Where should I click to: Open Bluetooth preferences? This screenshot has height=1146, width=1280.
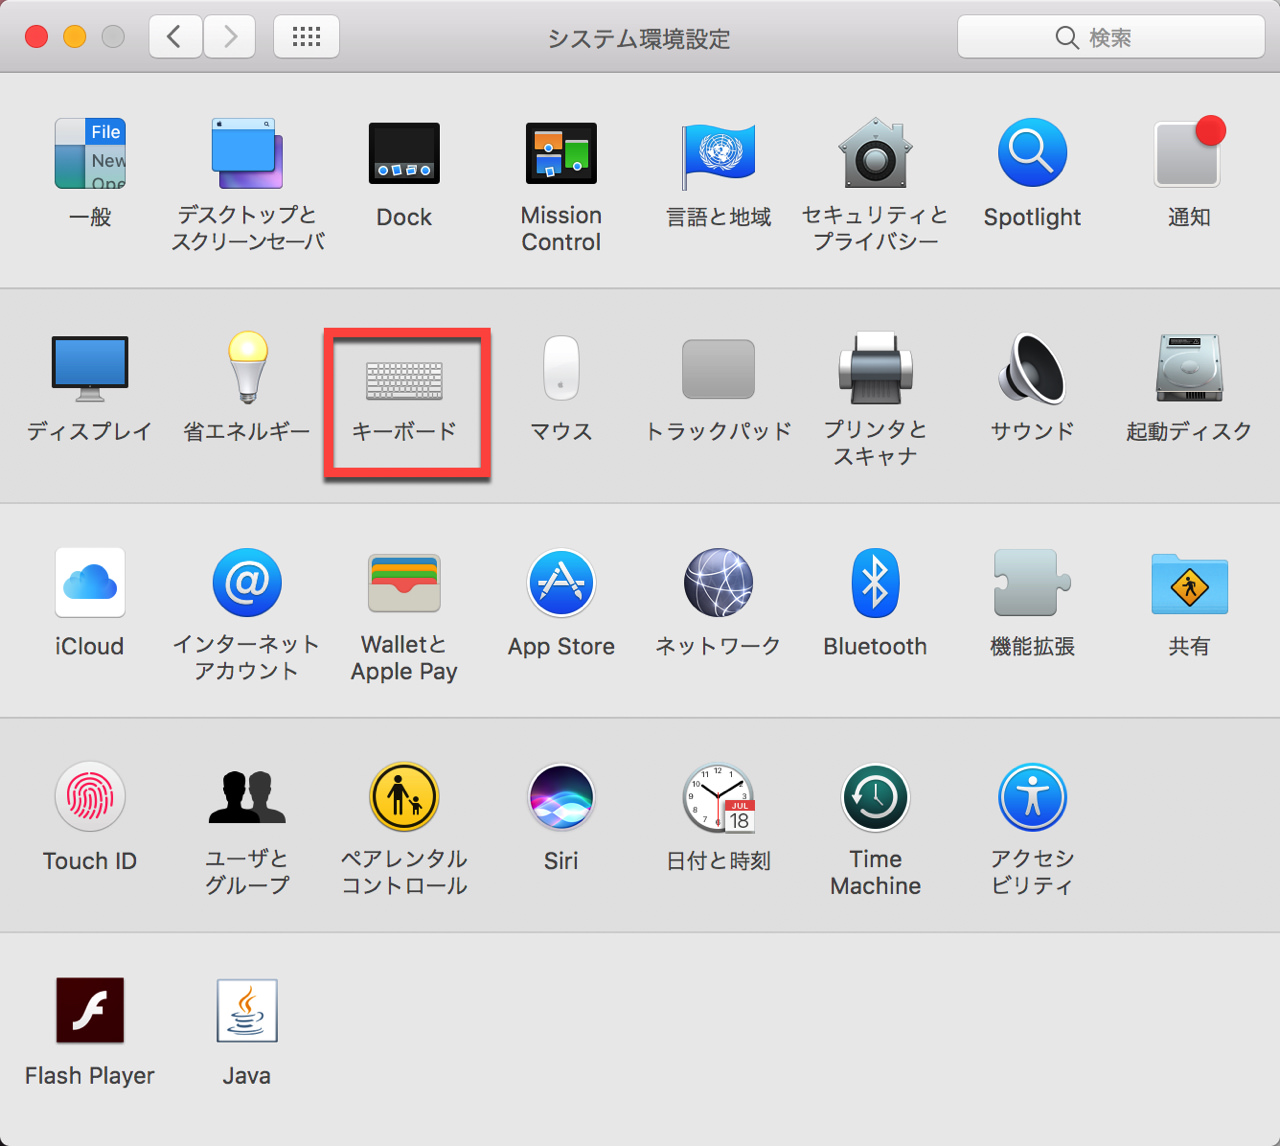click(x=875, y=583)
